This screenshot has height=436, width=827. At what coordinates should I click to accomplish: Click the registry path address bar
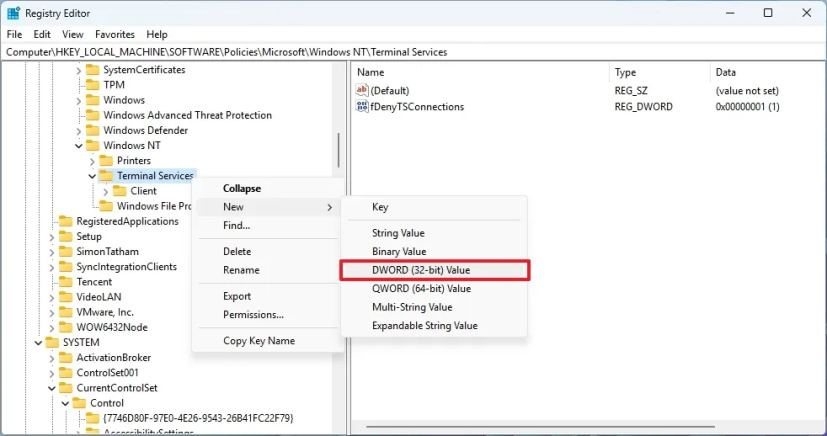(414, 52)
